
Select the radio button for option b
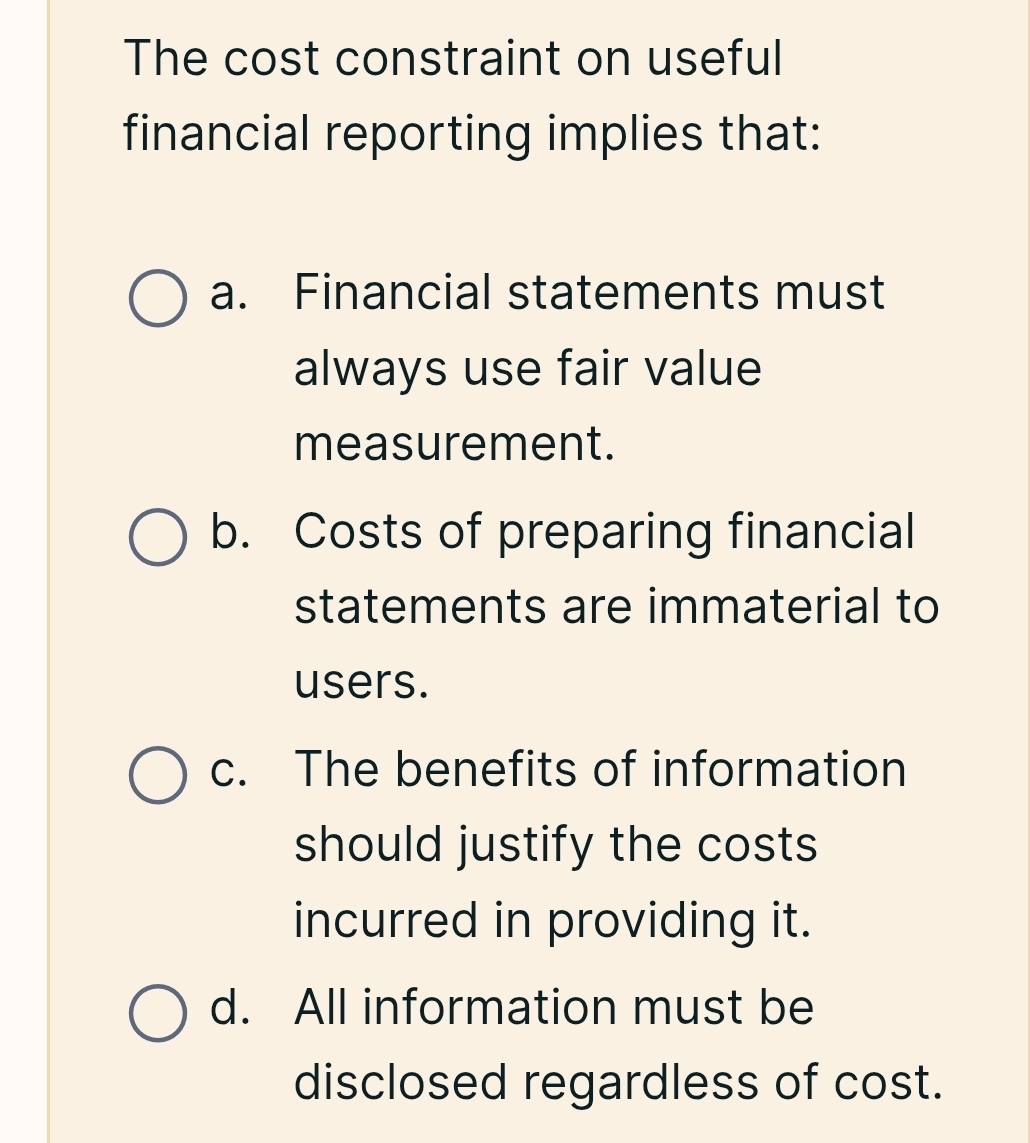[157, 538]
